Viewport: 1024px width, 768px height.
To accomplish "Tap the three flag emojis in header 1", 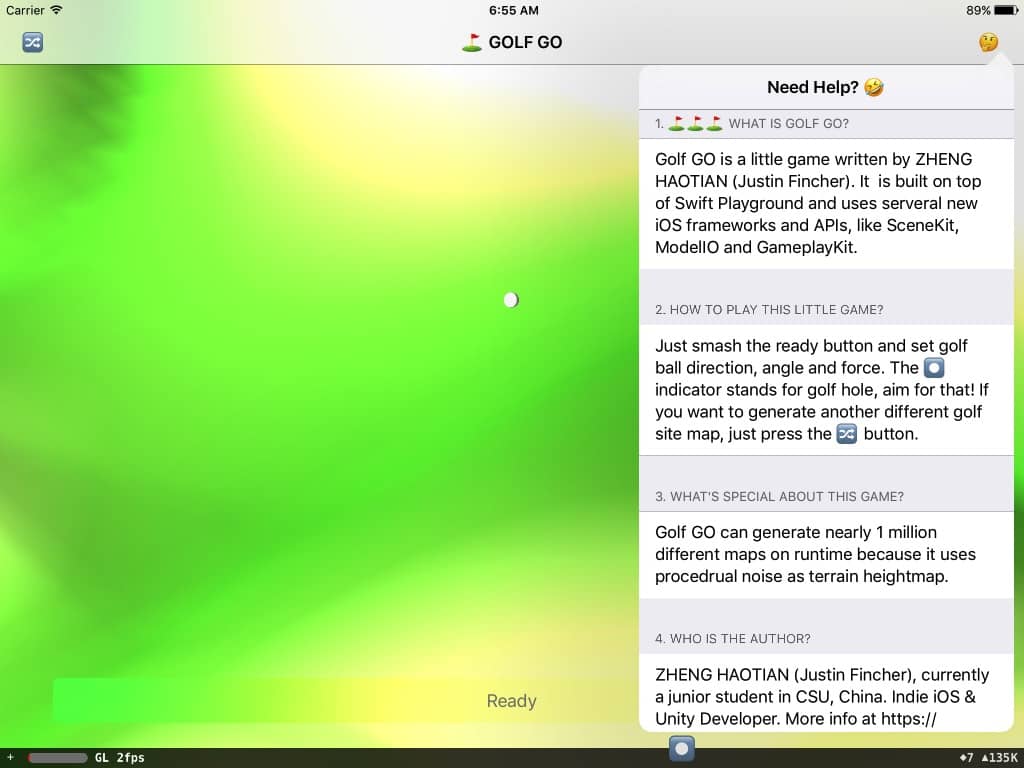I will pos(696,123).
